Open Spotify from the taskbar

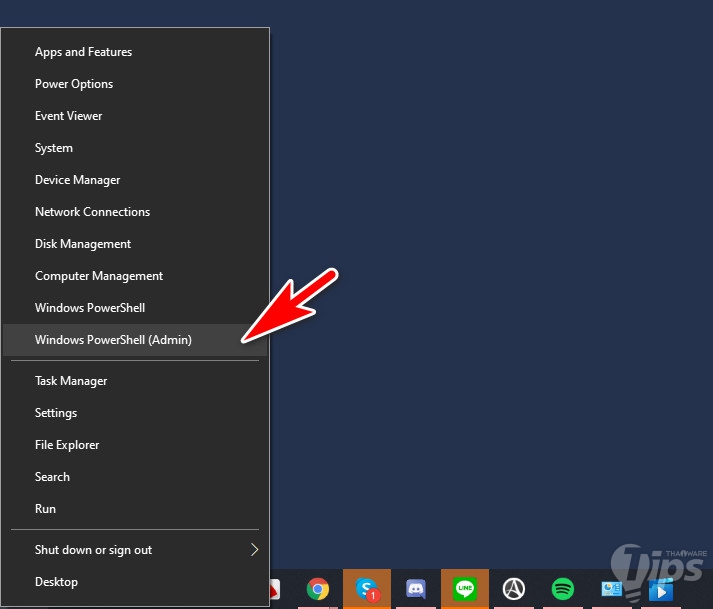click(562, 589)
